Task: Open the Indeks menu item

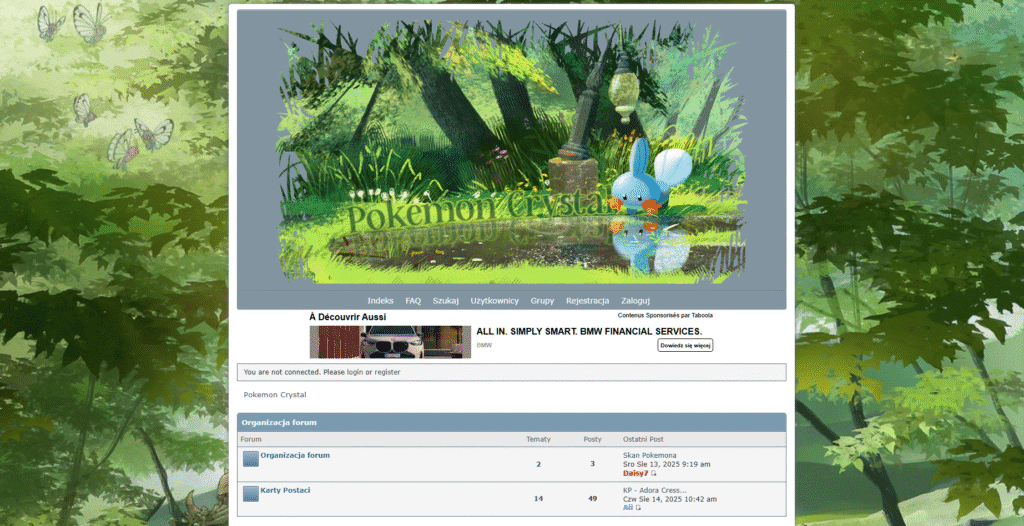Action: [x=380, y=301]
